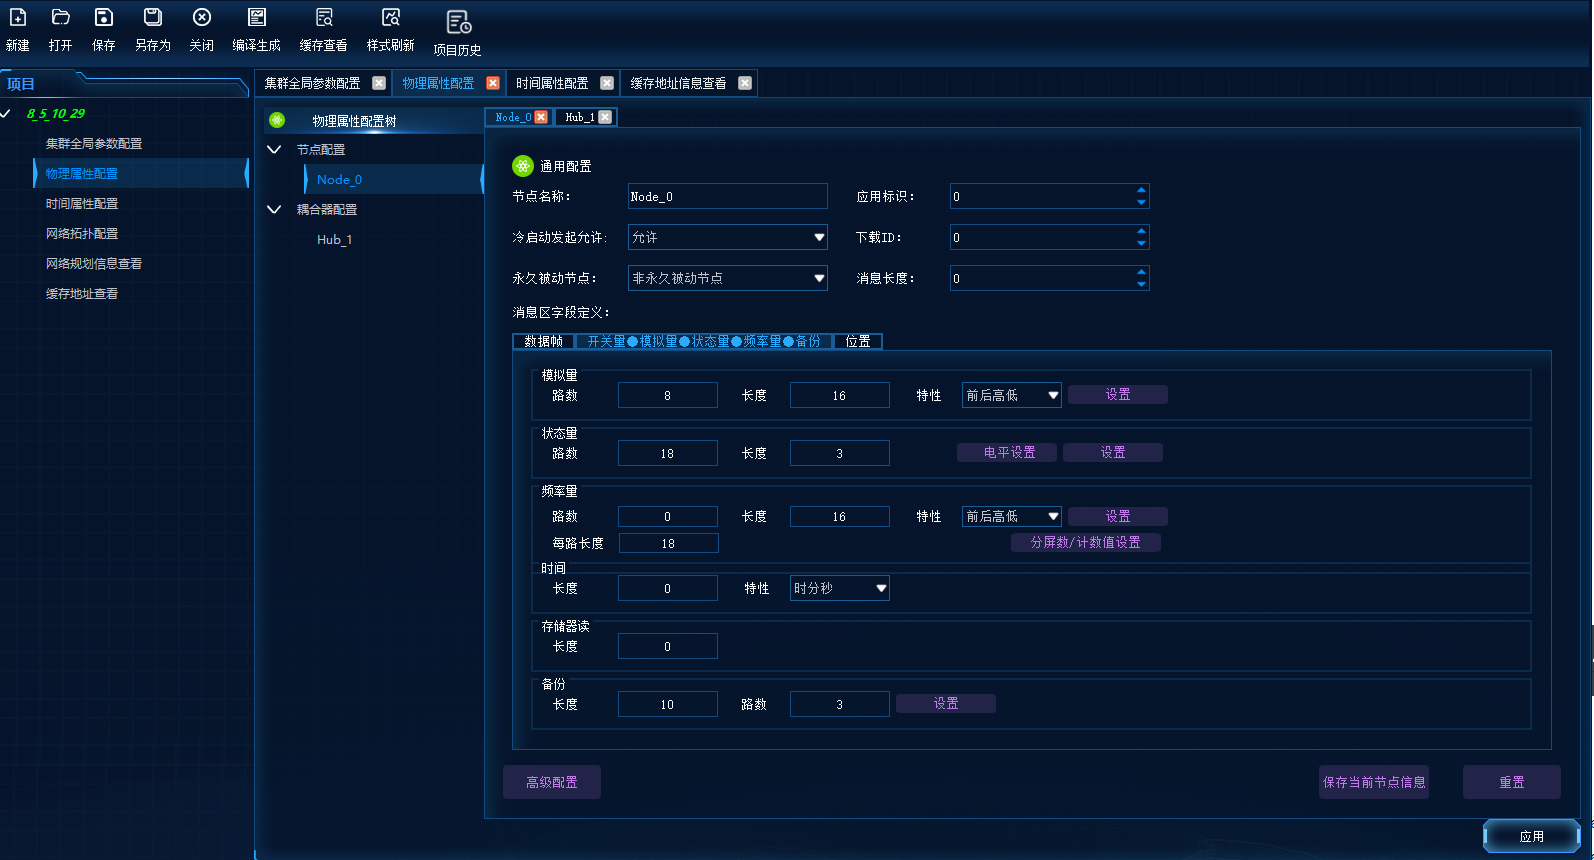
Task: Switch to the 集群全局参数配置 tab
Action: [313, 83]
